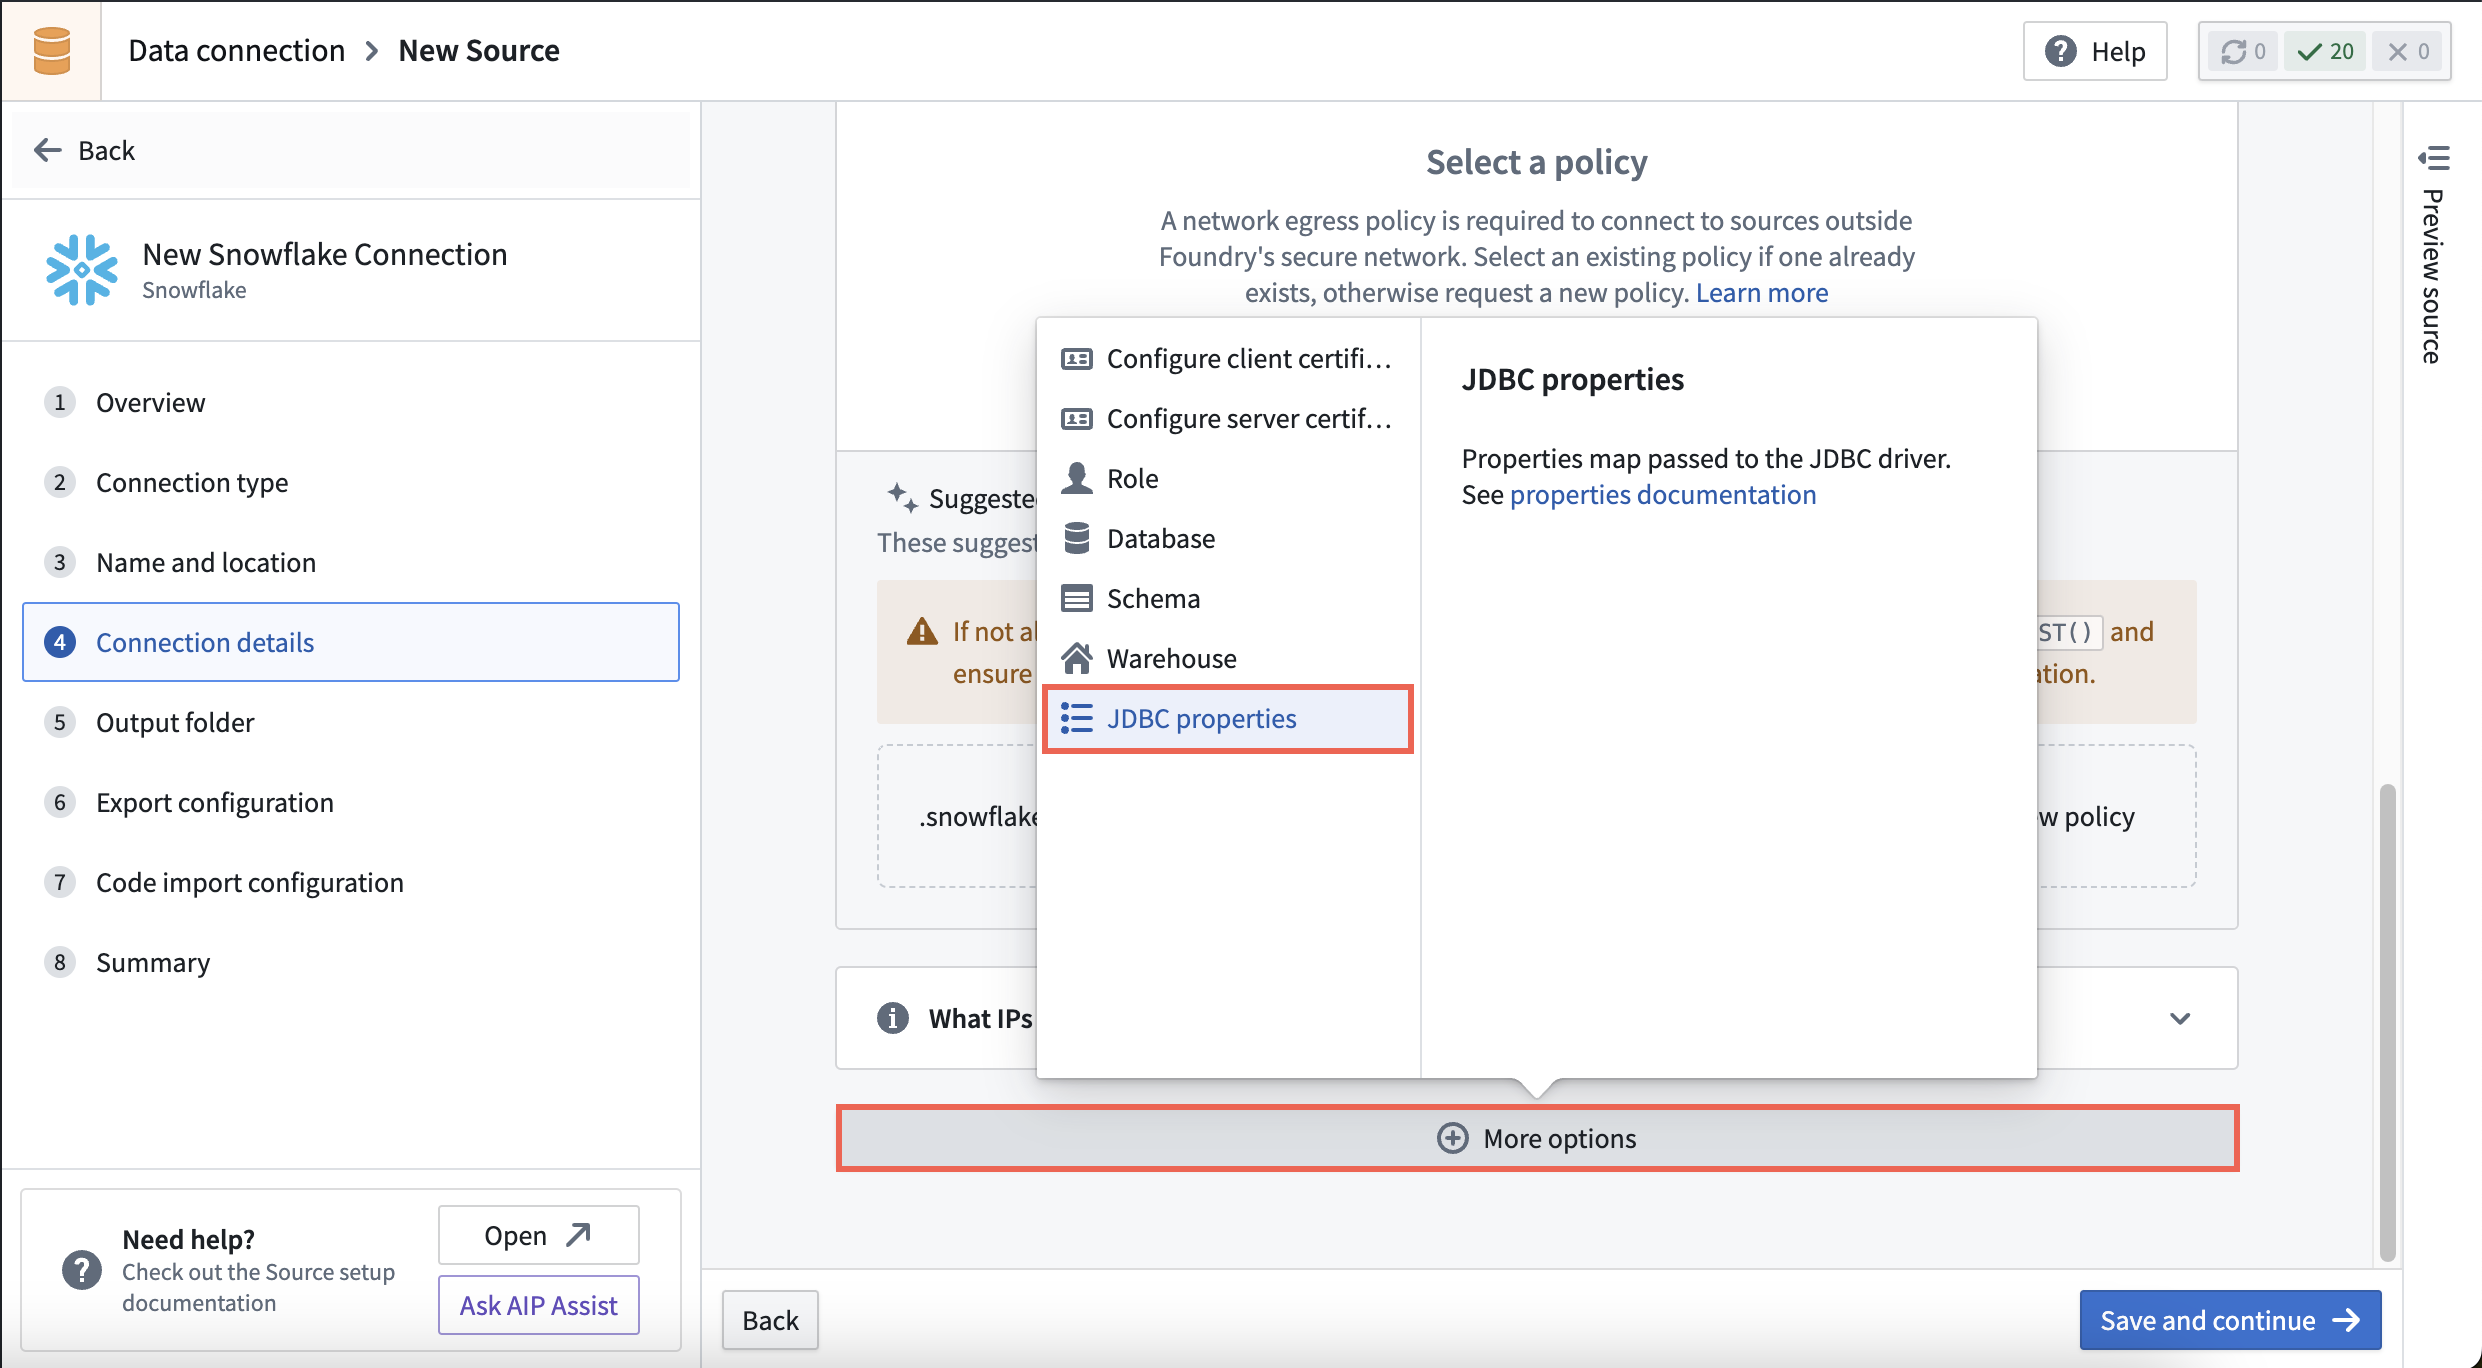Click the checkmark count of 20
The height and width of the screenshot is (1368, 2482).
pos(2325,52)
